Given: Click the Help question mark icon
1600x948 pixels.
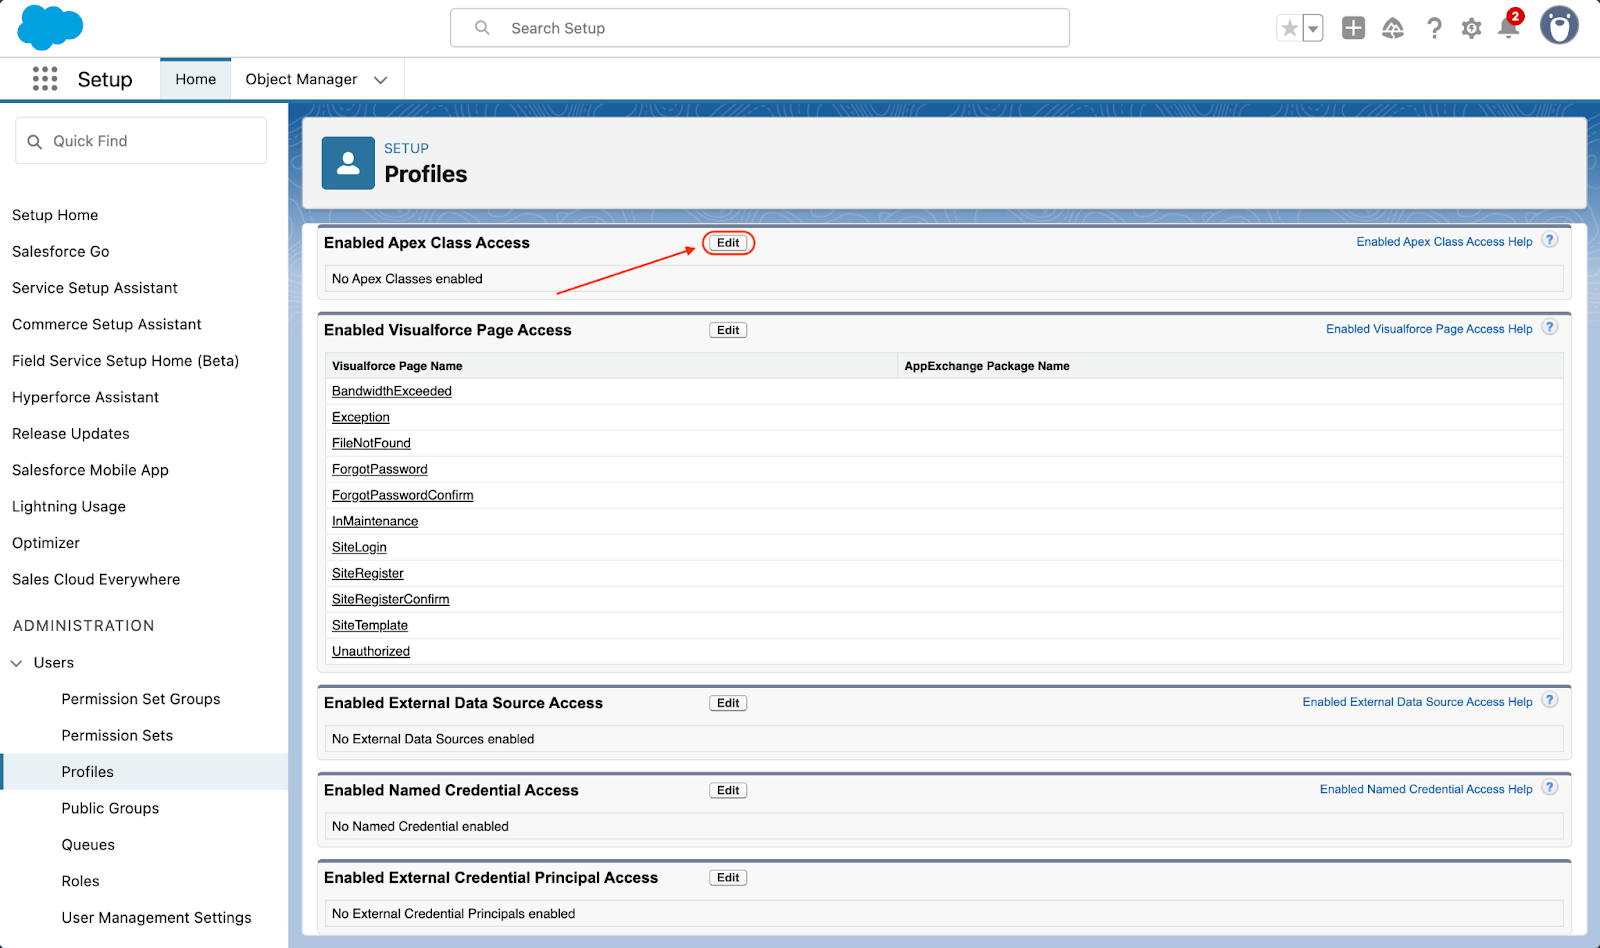Looking at the screenshot, I should tap(1434, 28).
